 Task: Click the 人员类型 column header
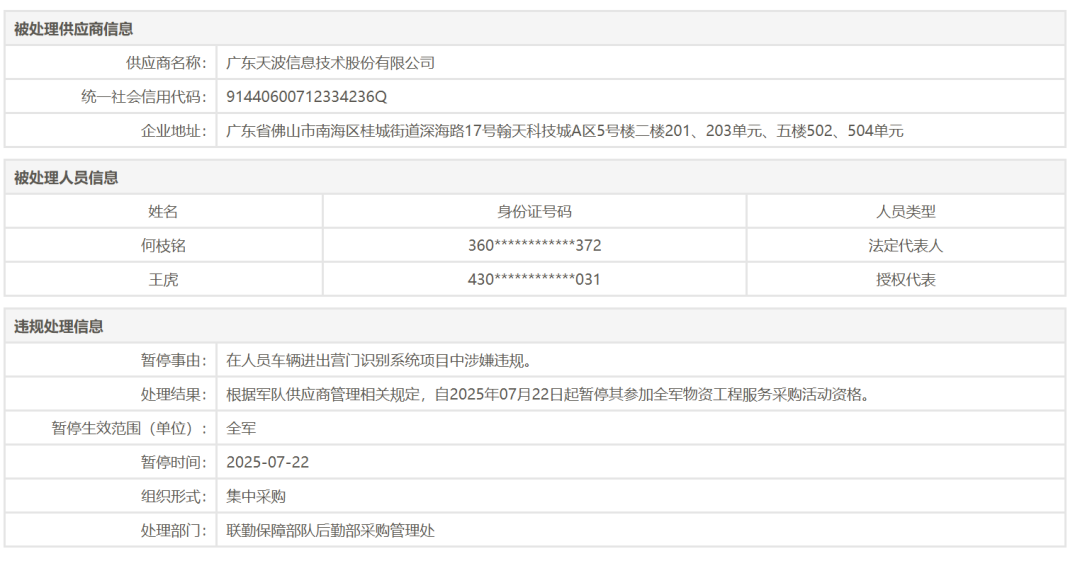pos(906,211)
